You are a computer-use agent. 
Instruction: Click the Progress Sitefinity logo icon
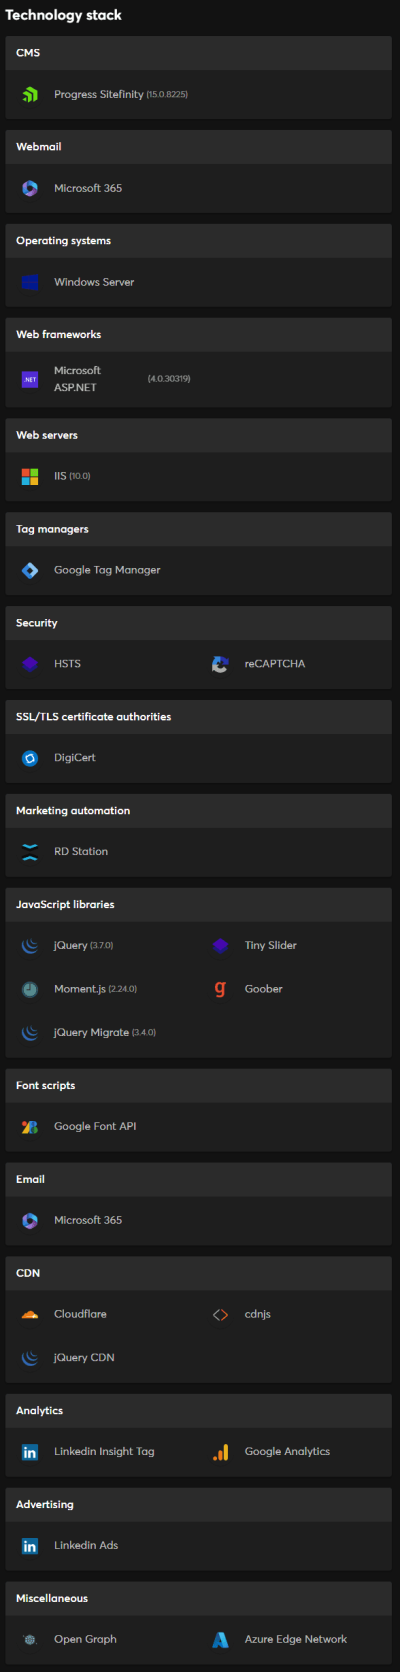click(30, 94)
